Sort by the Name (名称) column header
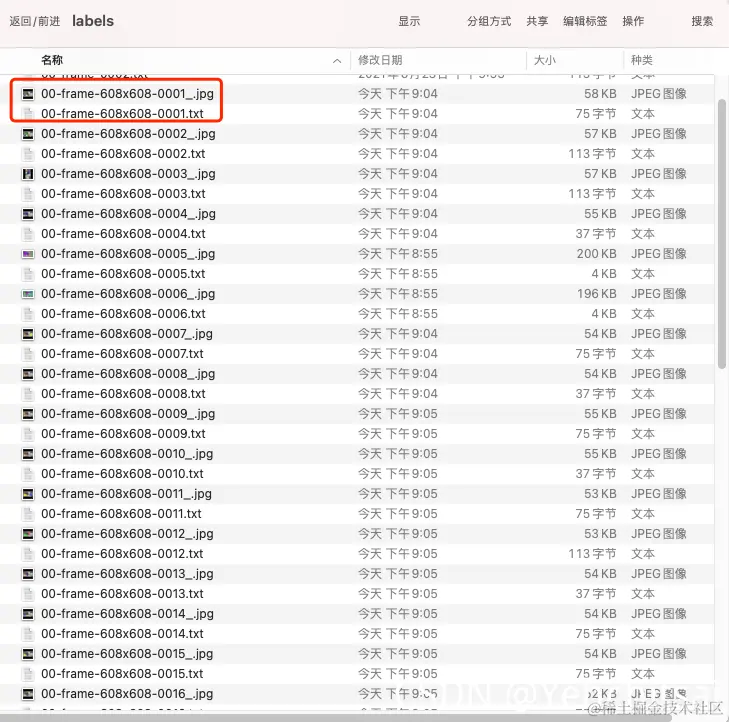This screenshot has width=729, height=722. point(52,60)
